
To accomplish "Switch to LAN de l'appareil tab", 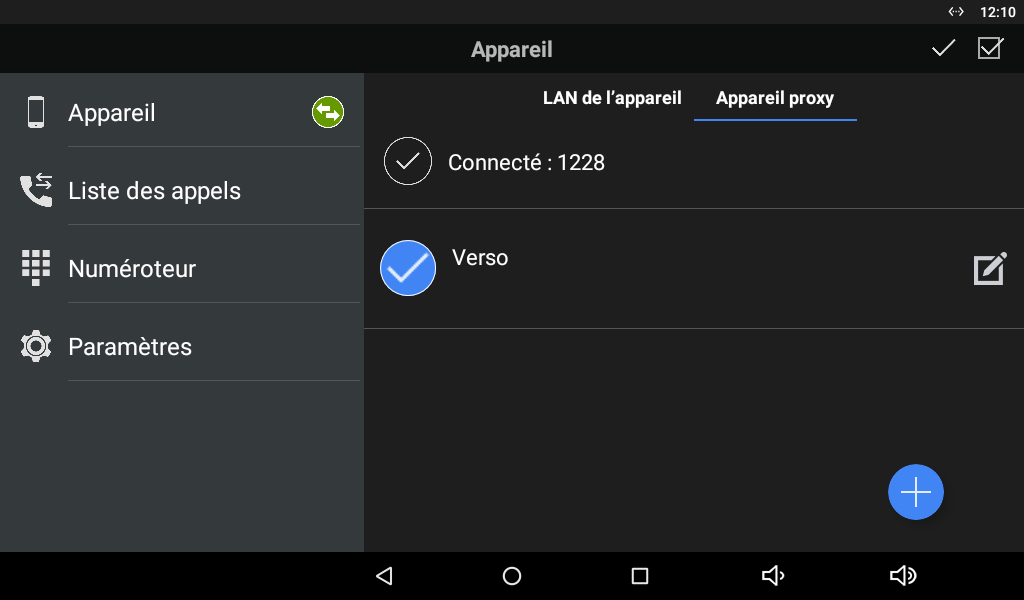I will pos(612,98).
